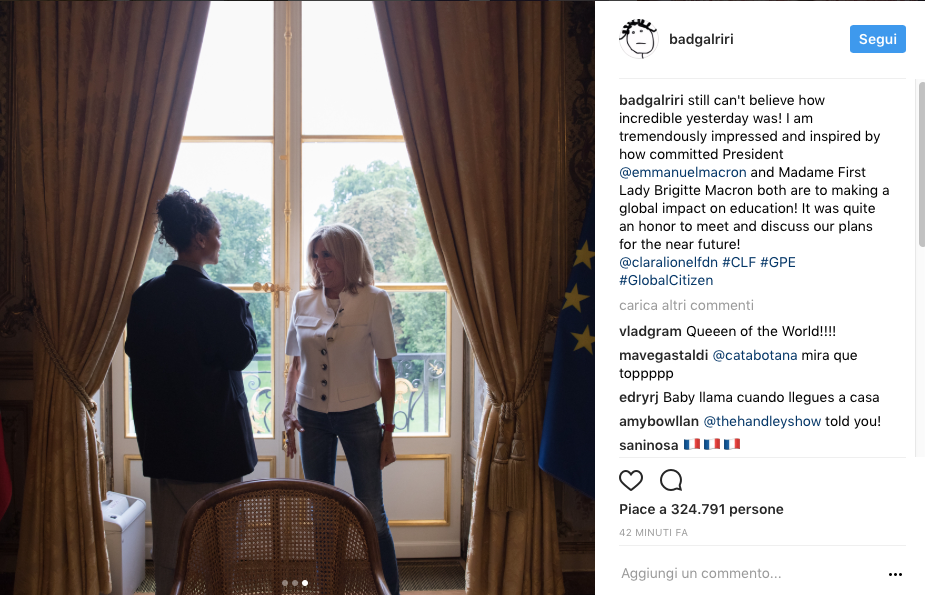Click the speech bubble comment icon
This screenshot has width=925, height=595.
pos(671,480)
